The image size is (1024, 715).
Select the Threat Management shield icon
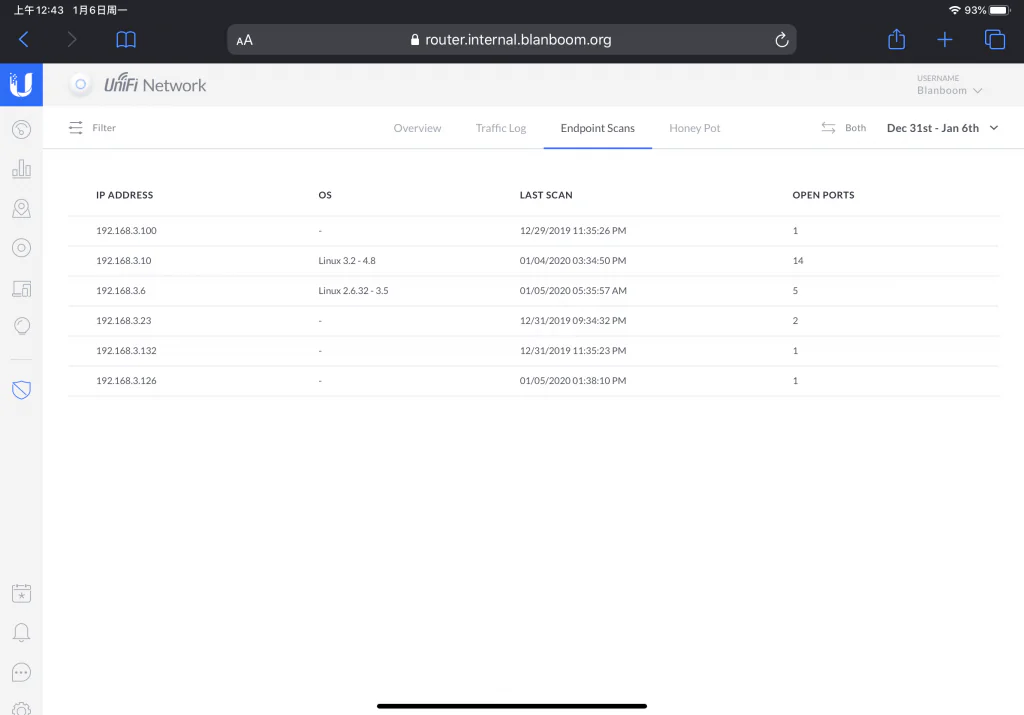point(22,390)
